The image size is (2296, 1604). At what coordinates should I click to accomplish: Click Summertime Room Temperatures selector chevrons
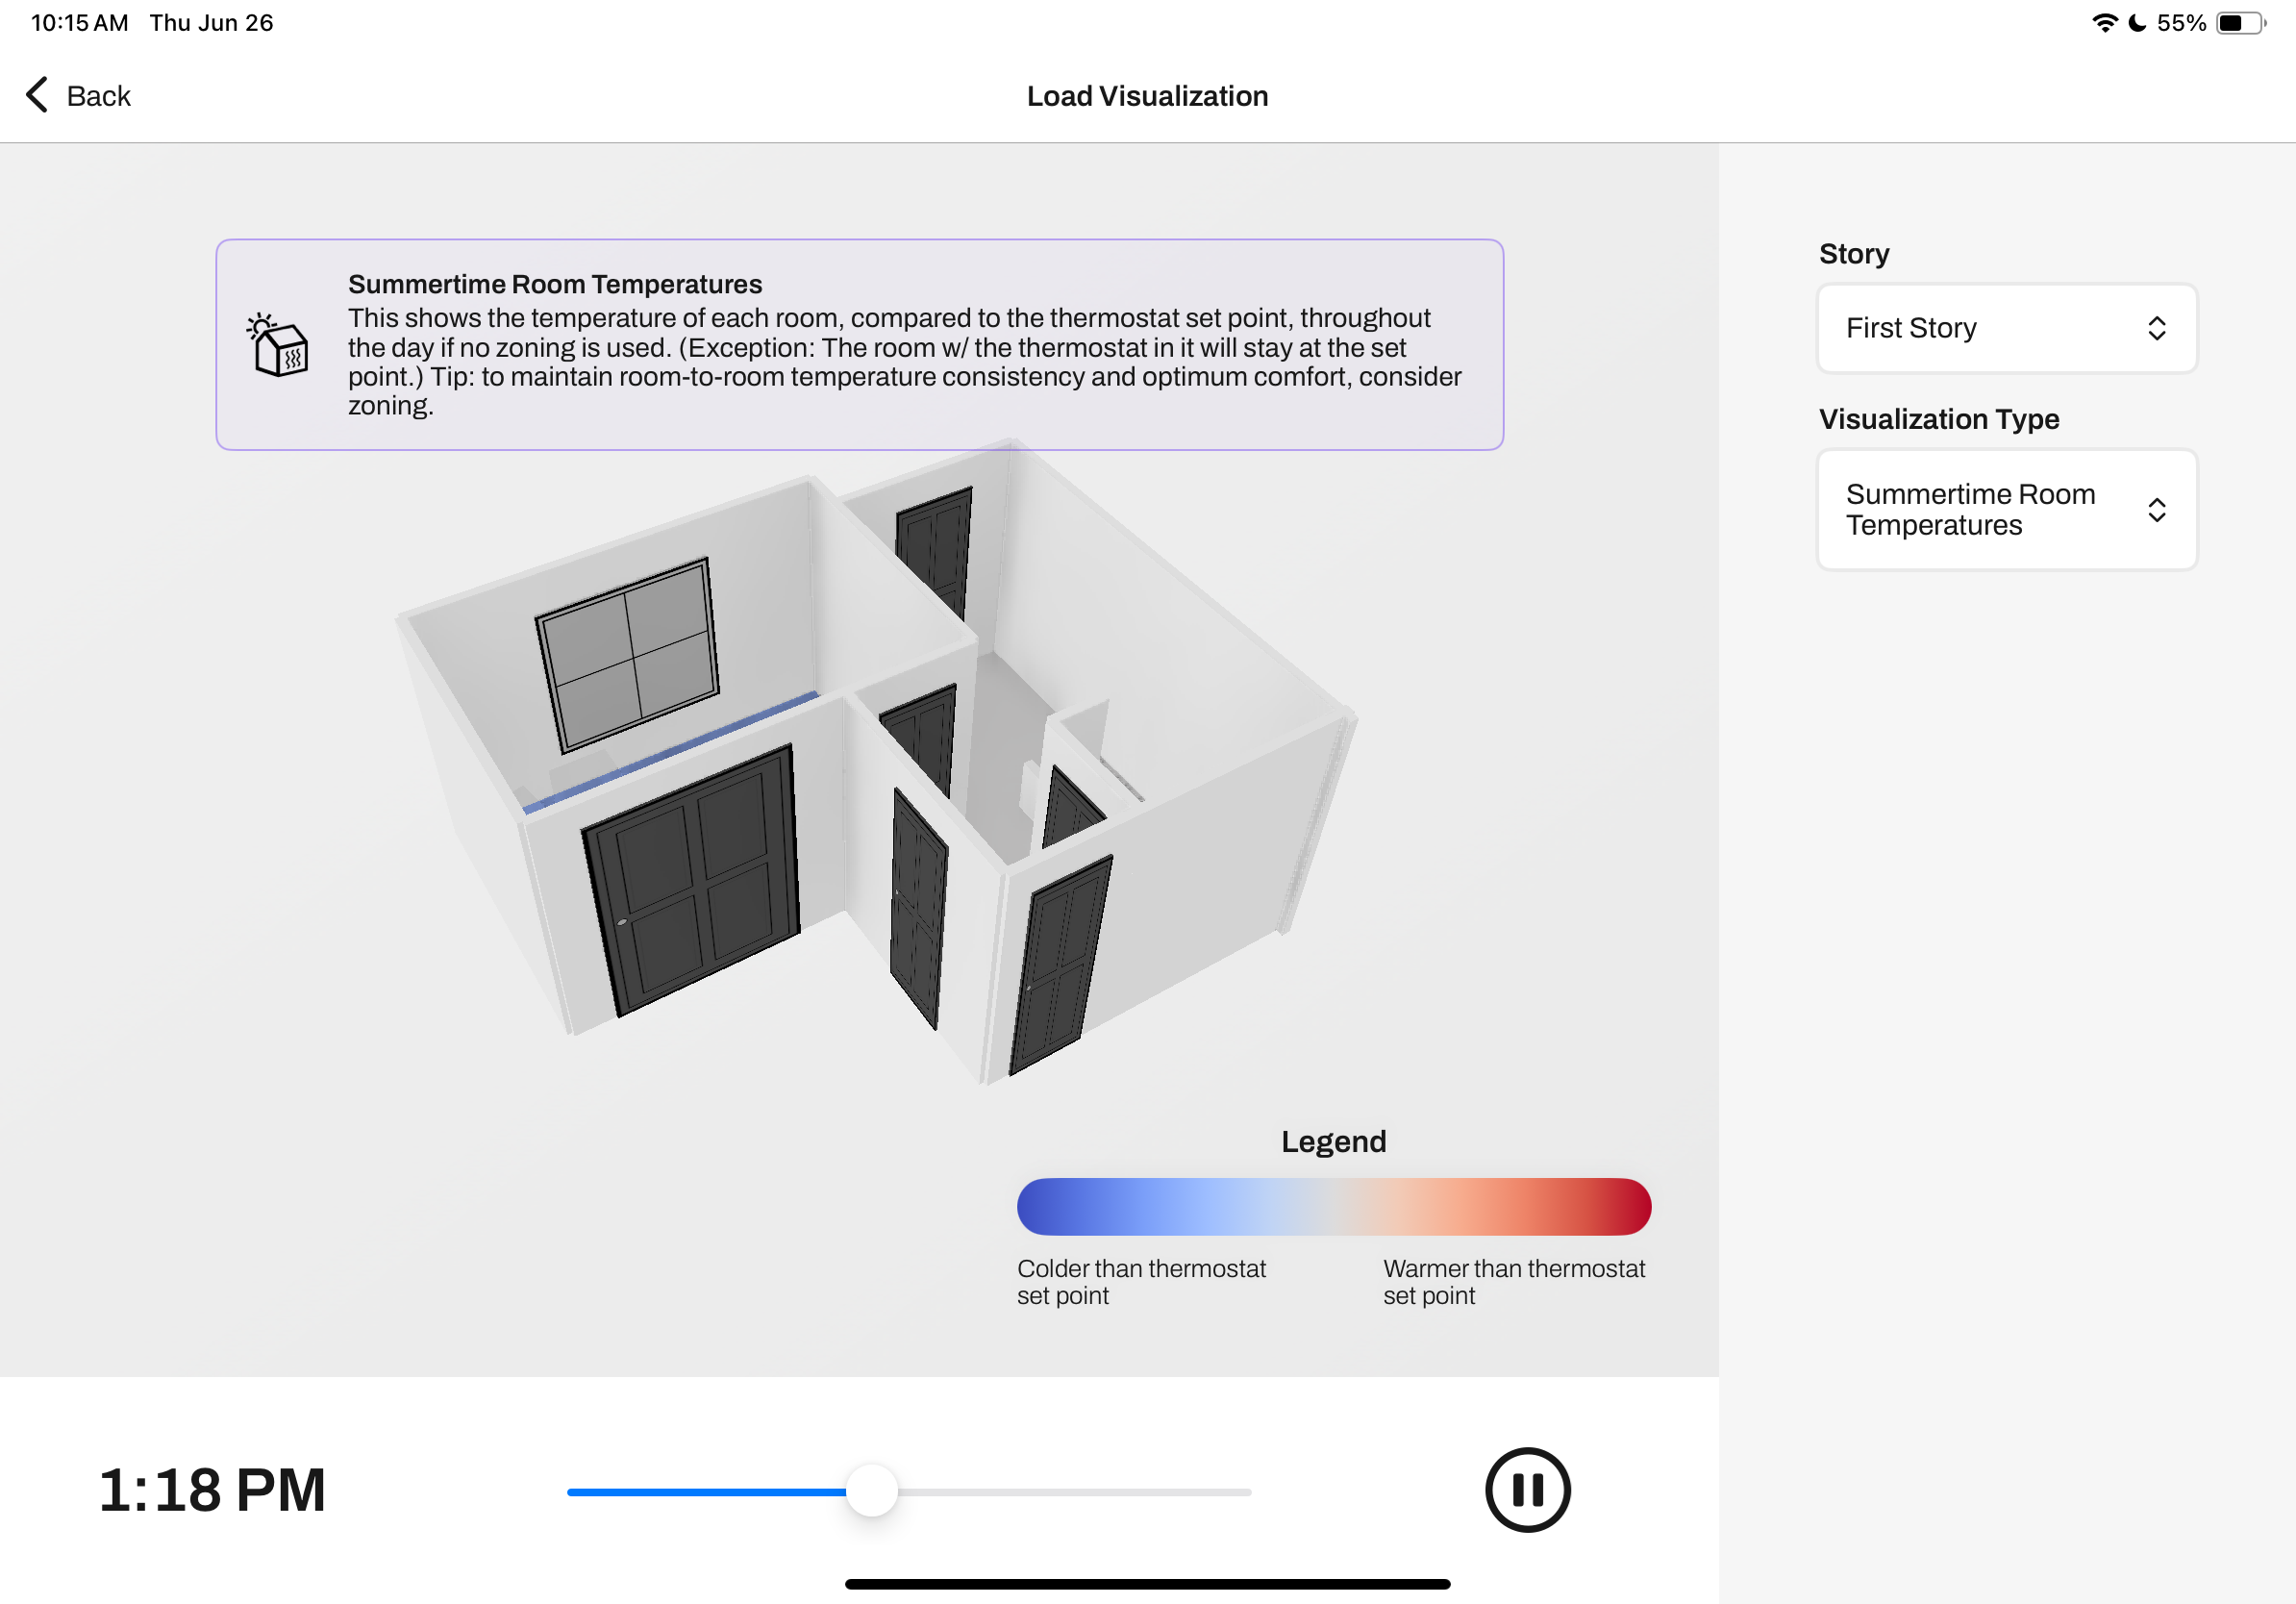click(x=2156, y=510)
